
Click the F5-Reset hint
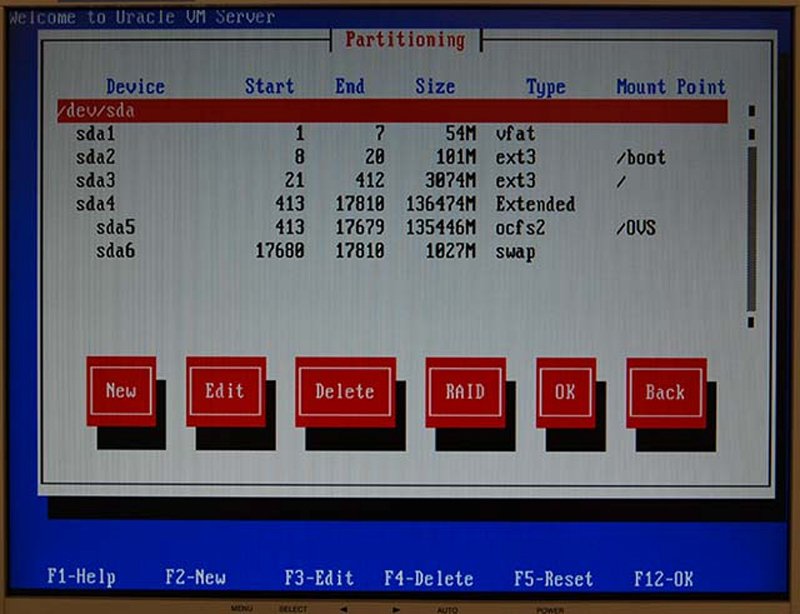554,579
